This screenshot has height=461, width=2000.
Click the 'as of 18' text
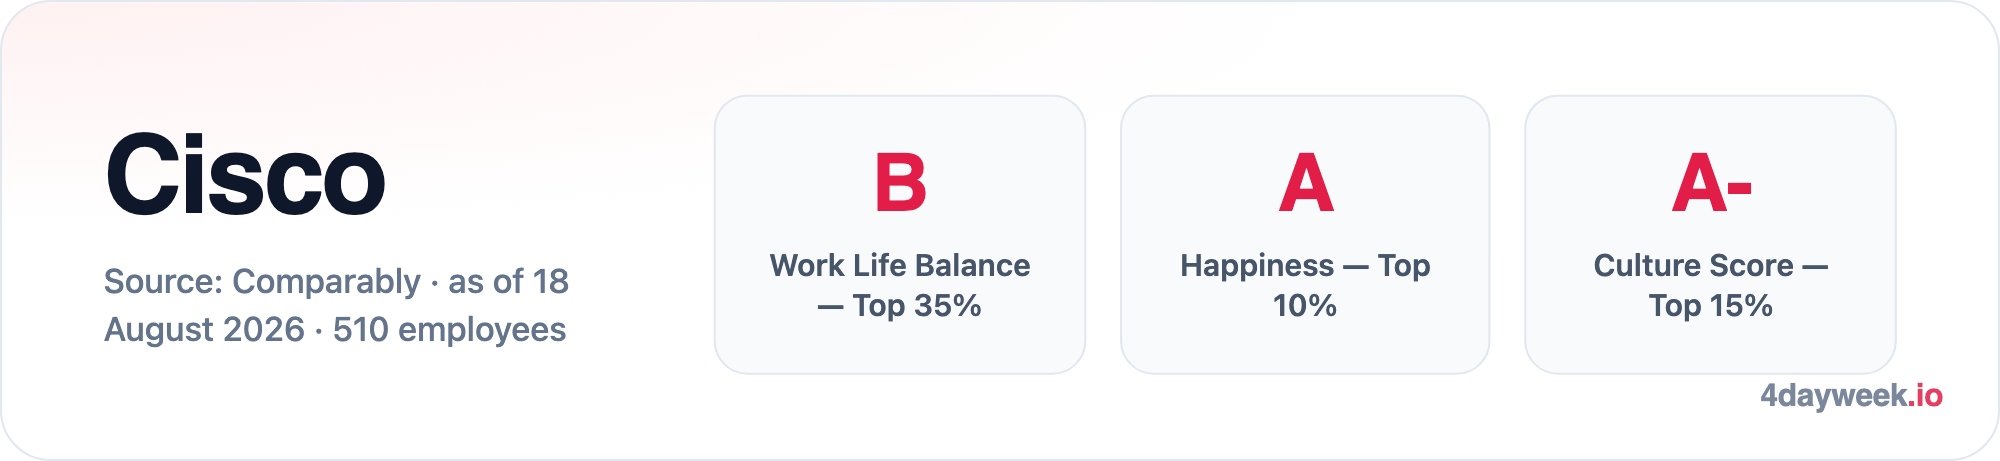[508, 282]
